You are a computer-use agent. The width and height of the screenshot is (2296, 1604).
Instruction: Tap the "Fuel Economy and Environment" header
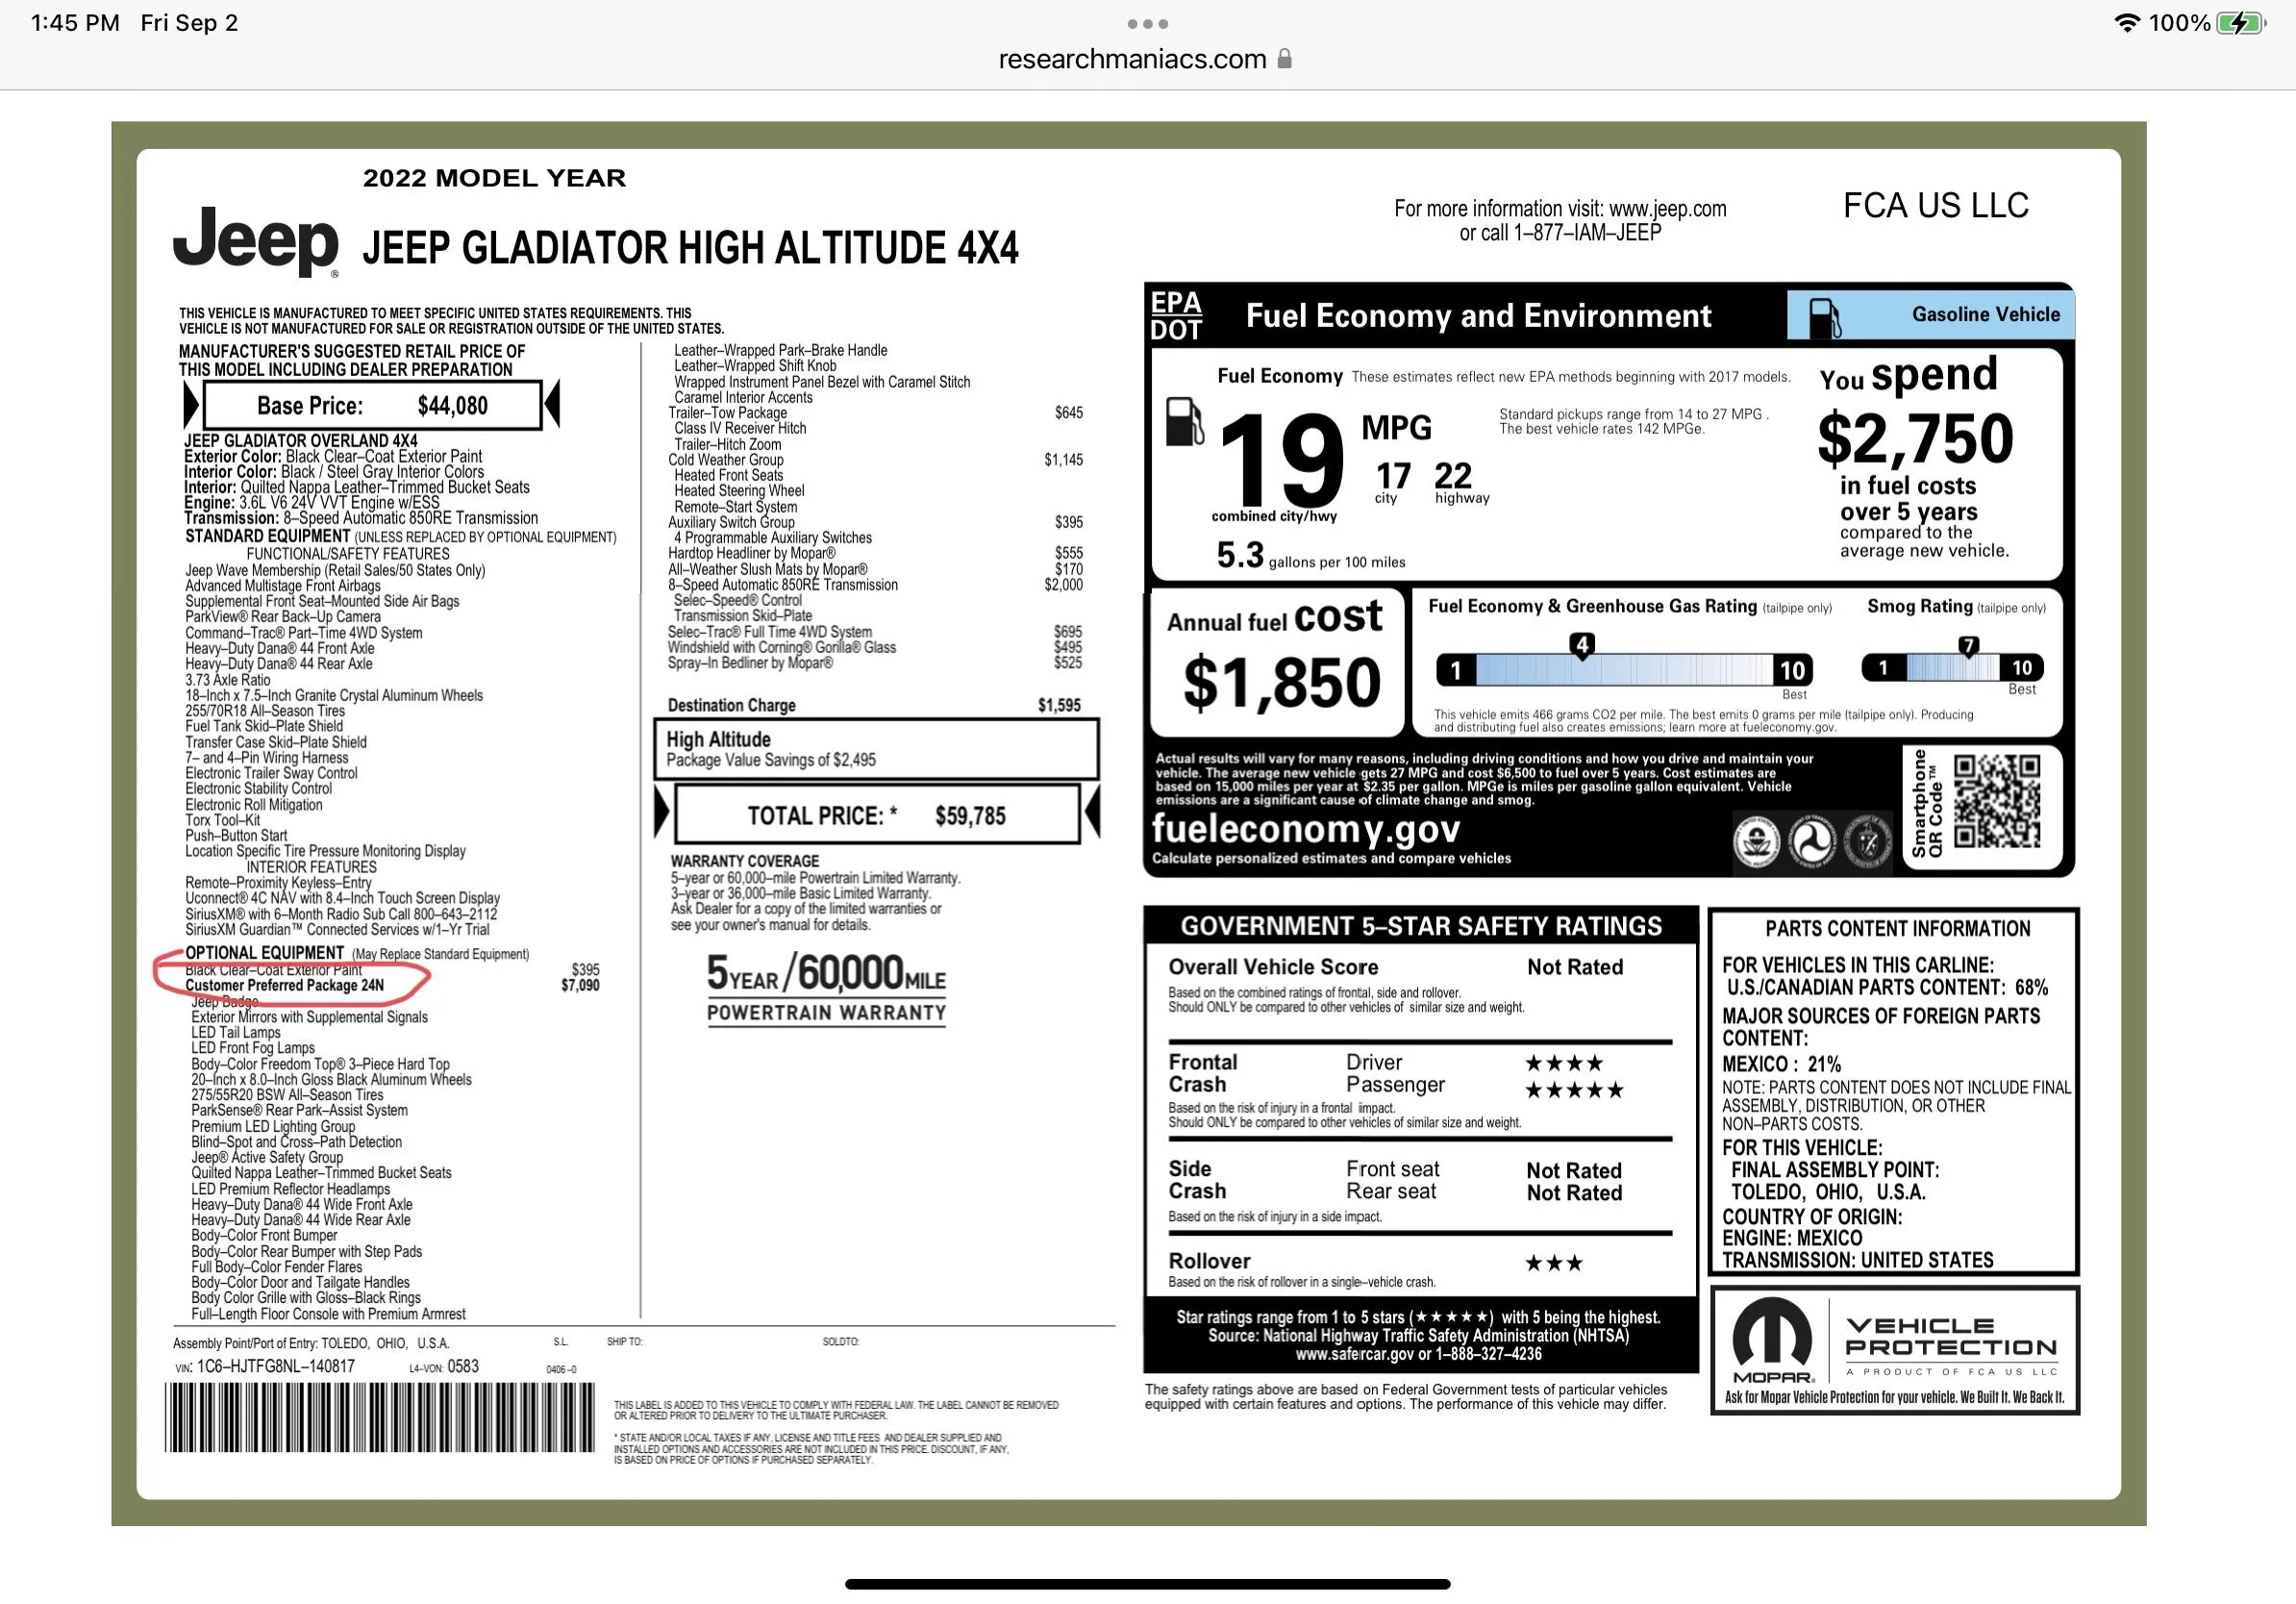pos(1478,316)
